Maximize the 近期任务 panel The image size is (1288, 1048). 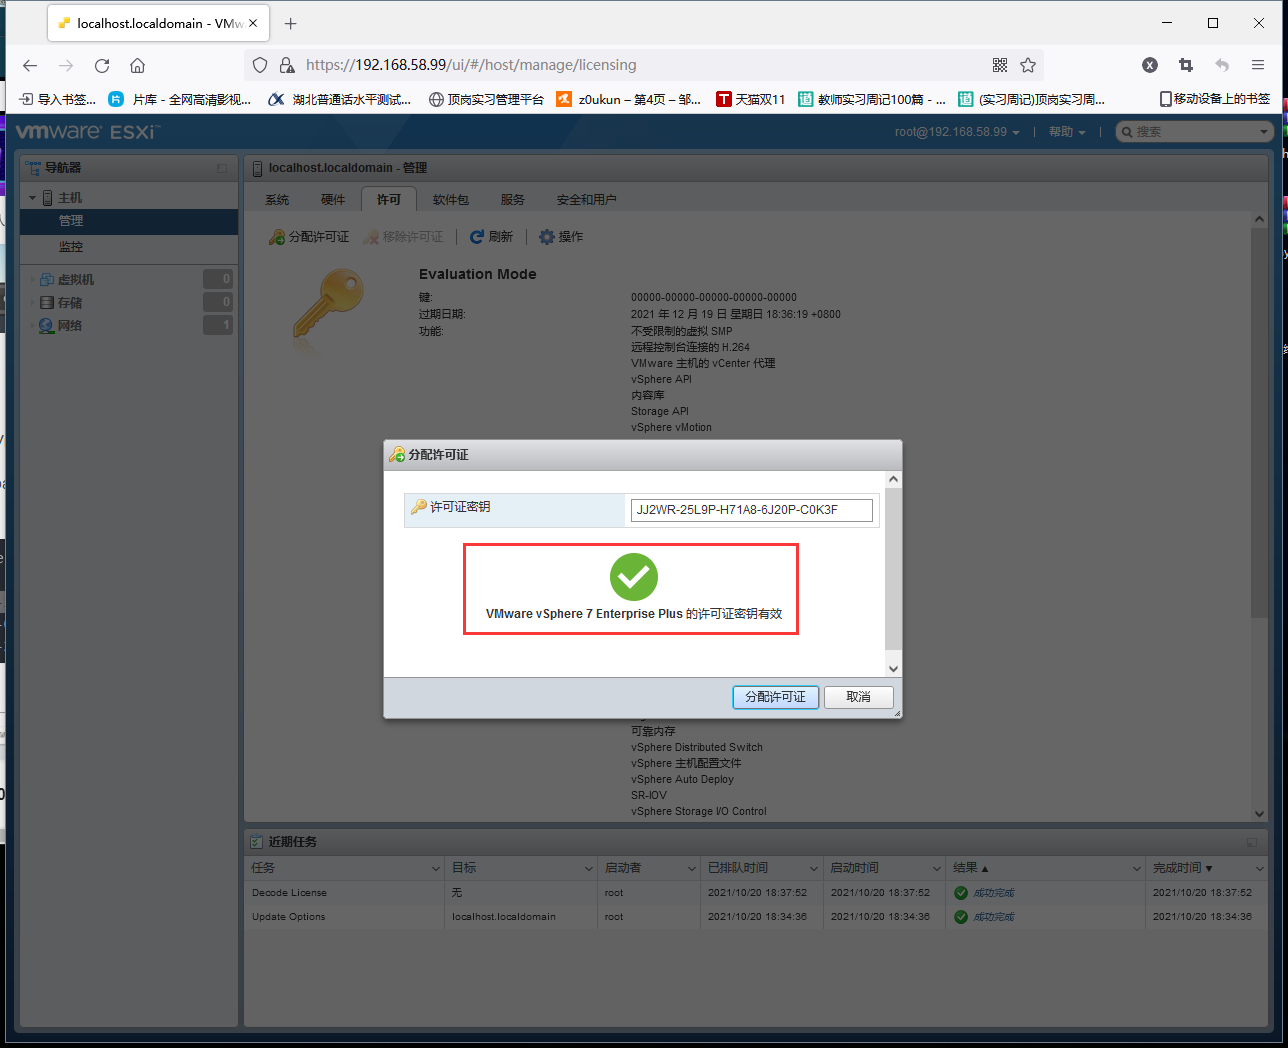(x=1252, y=842)
